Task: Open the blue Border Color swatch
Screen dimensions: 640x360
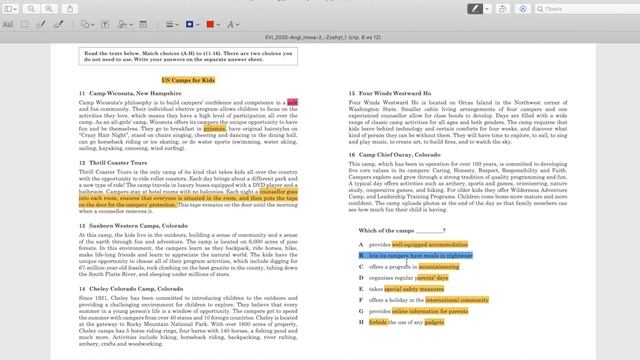Action: tap(192, 24)
